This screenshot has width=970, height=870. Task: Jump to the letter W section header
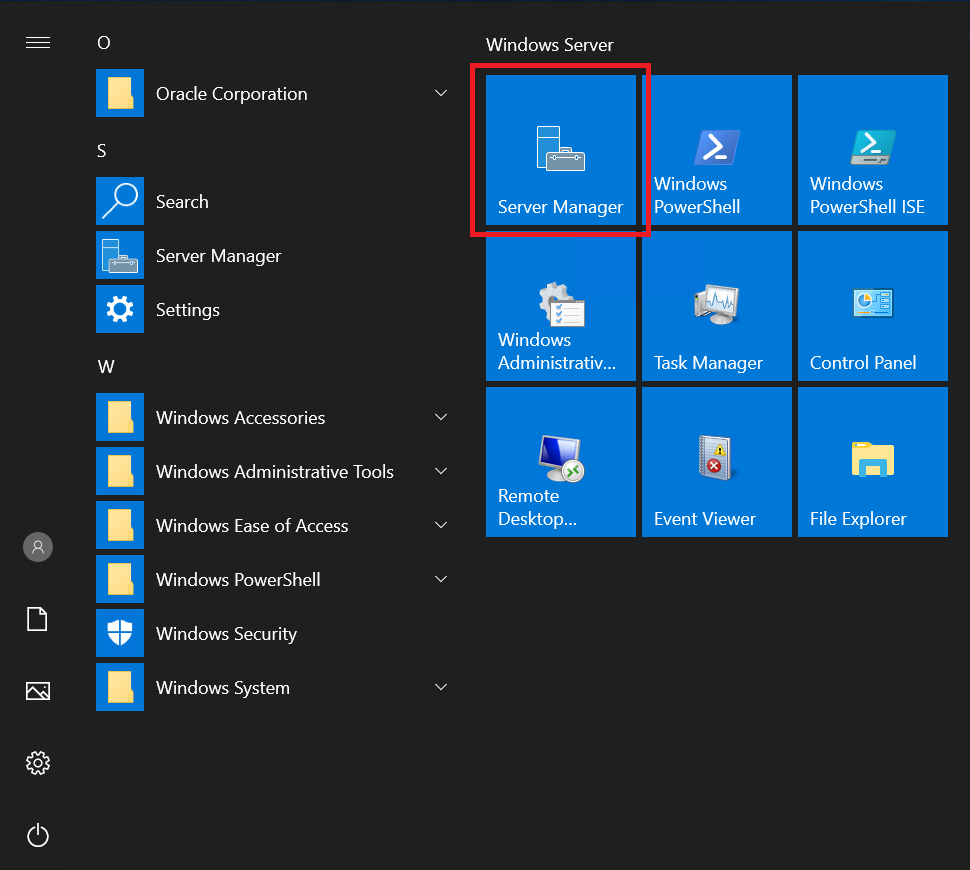pos(106,367)
